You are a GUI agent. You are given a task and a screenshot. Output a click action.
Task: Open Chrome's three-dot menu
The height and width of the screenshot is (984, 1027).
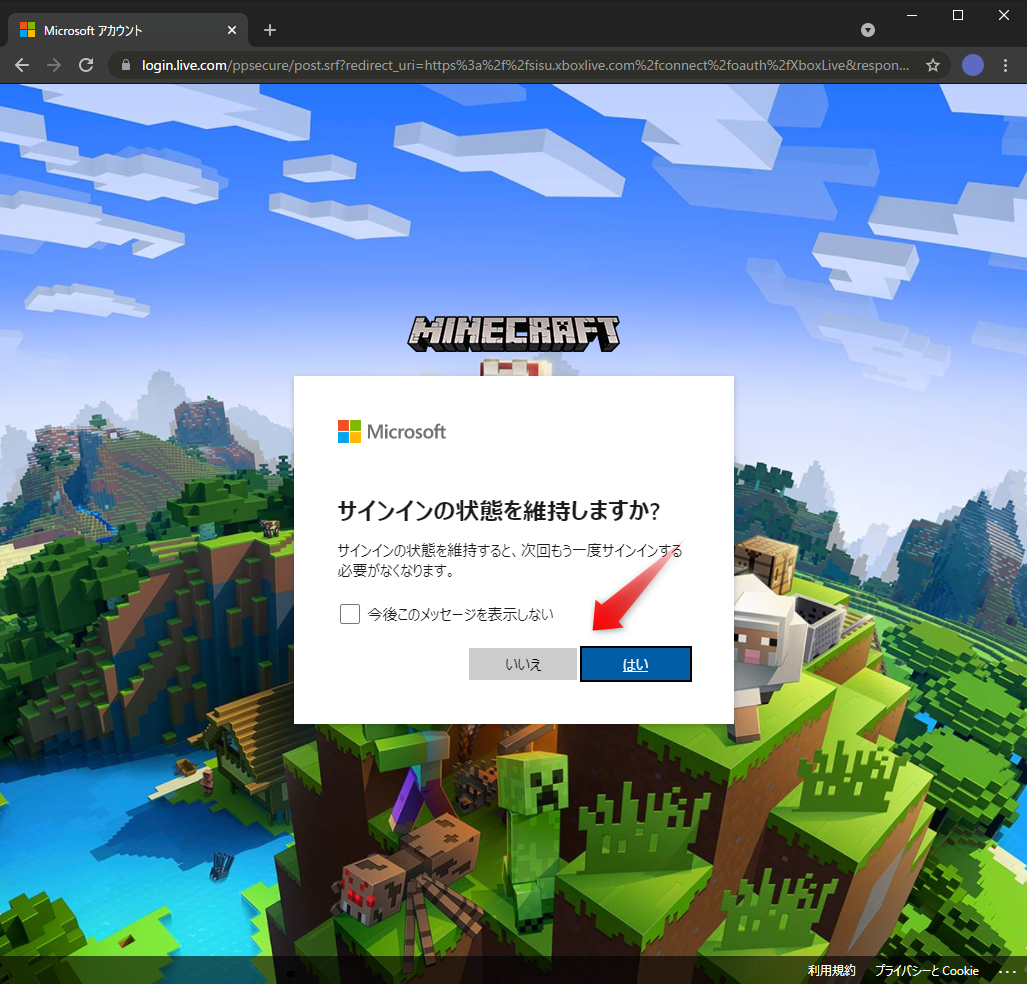coord(1005,65)
